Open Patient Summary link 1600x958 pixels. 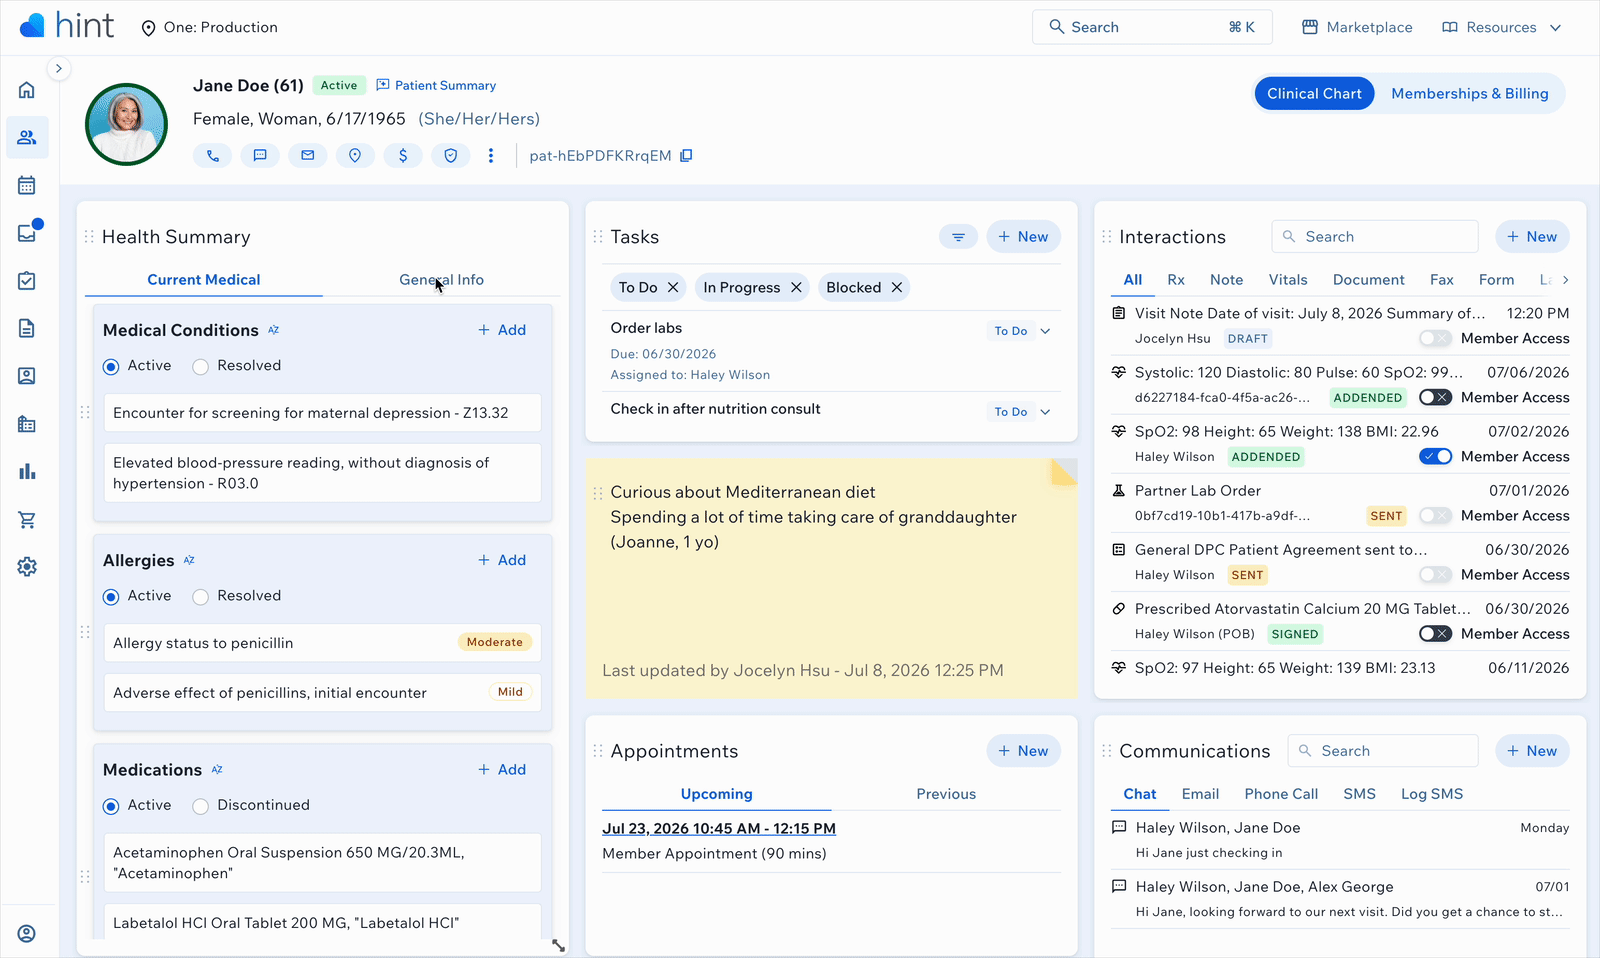click(436, 85)
